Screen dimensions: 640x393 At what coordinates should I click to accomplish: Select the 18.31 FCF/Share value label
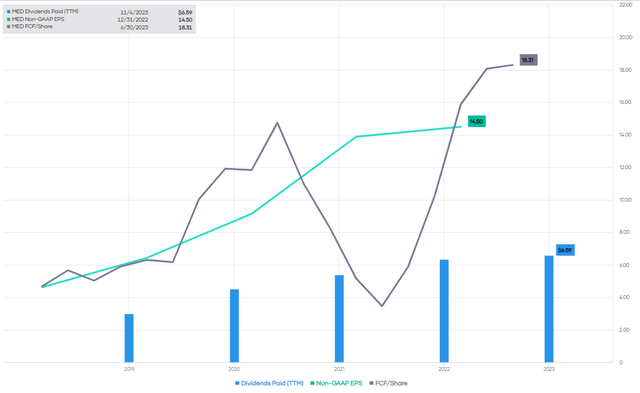(528, 60)
